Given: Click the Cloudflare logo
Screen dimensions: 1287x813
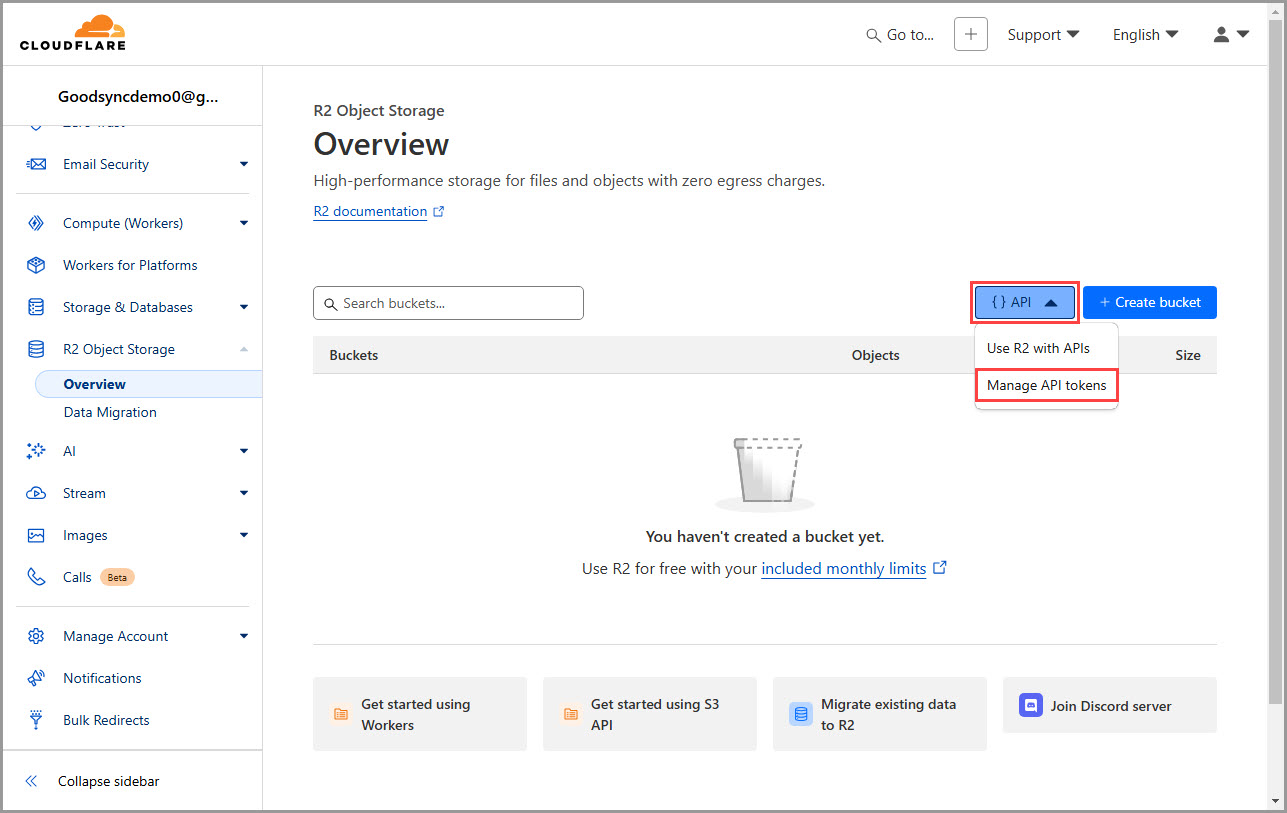Looking at the screenshot, I should pos(72,33).
